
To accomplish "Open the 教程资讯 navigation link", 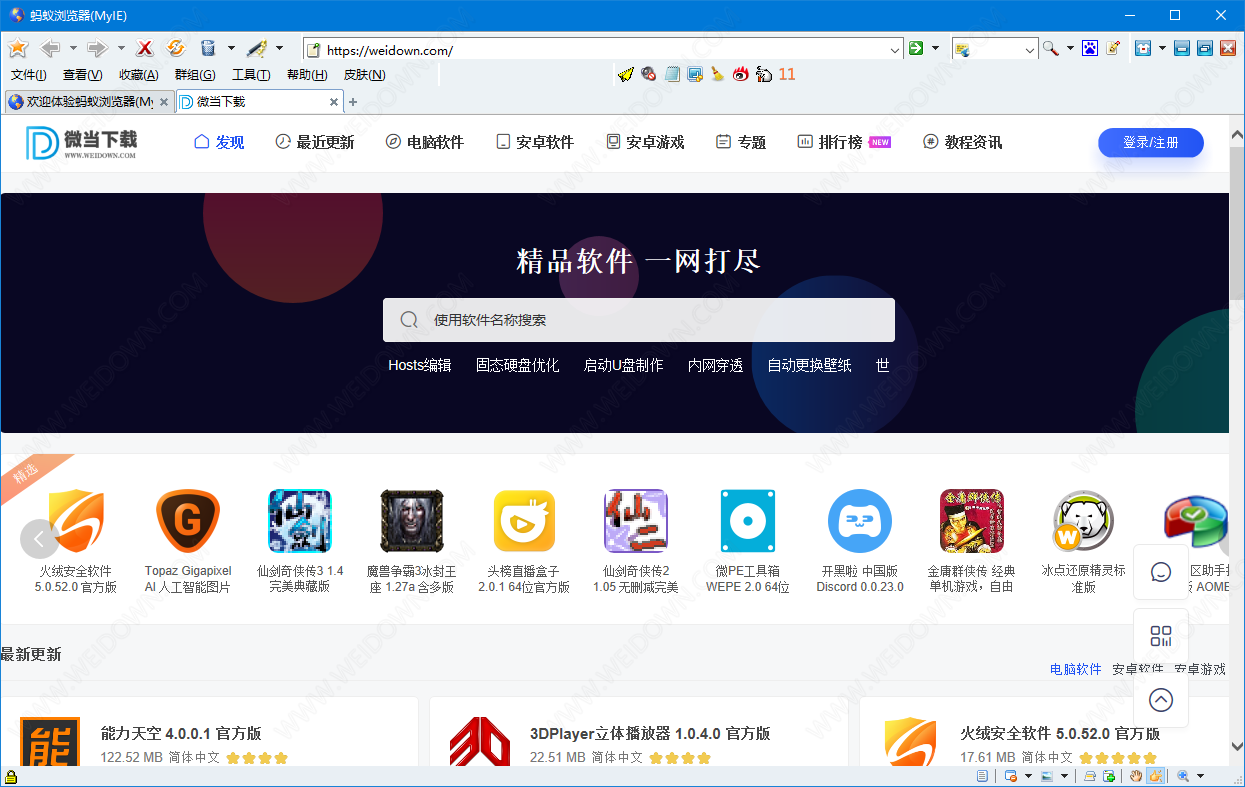I will click(x=962, y=142).
